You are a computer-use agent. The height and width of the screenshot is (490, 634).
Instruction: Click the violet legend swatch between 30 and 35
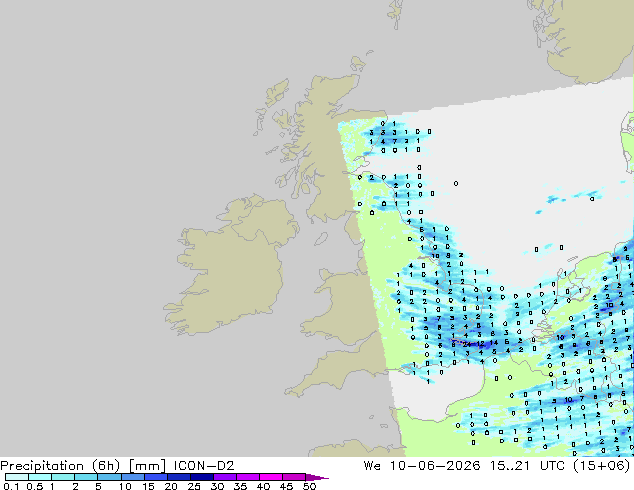[x=224, y=477]
